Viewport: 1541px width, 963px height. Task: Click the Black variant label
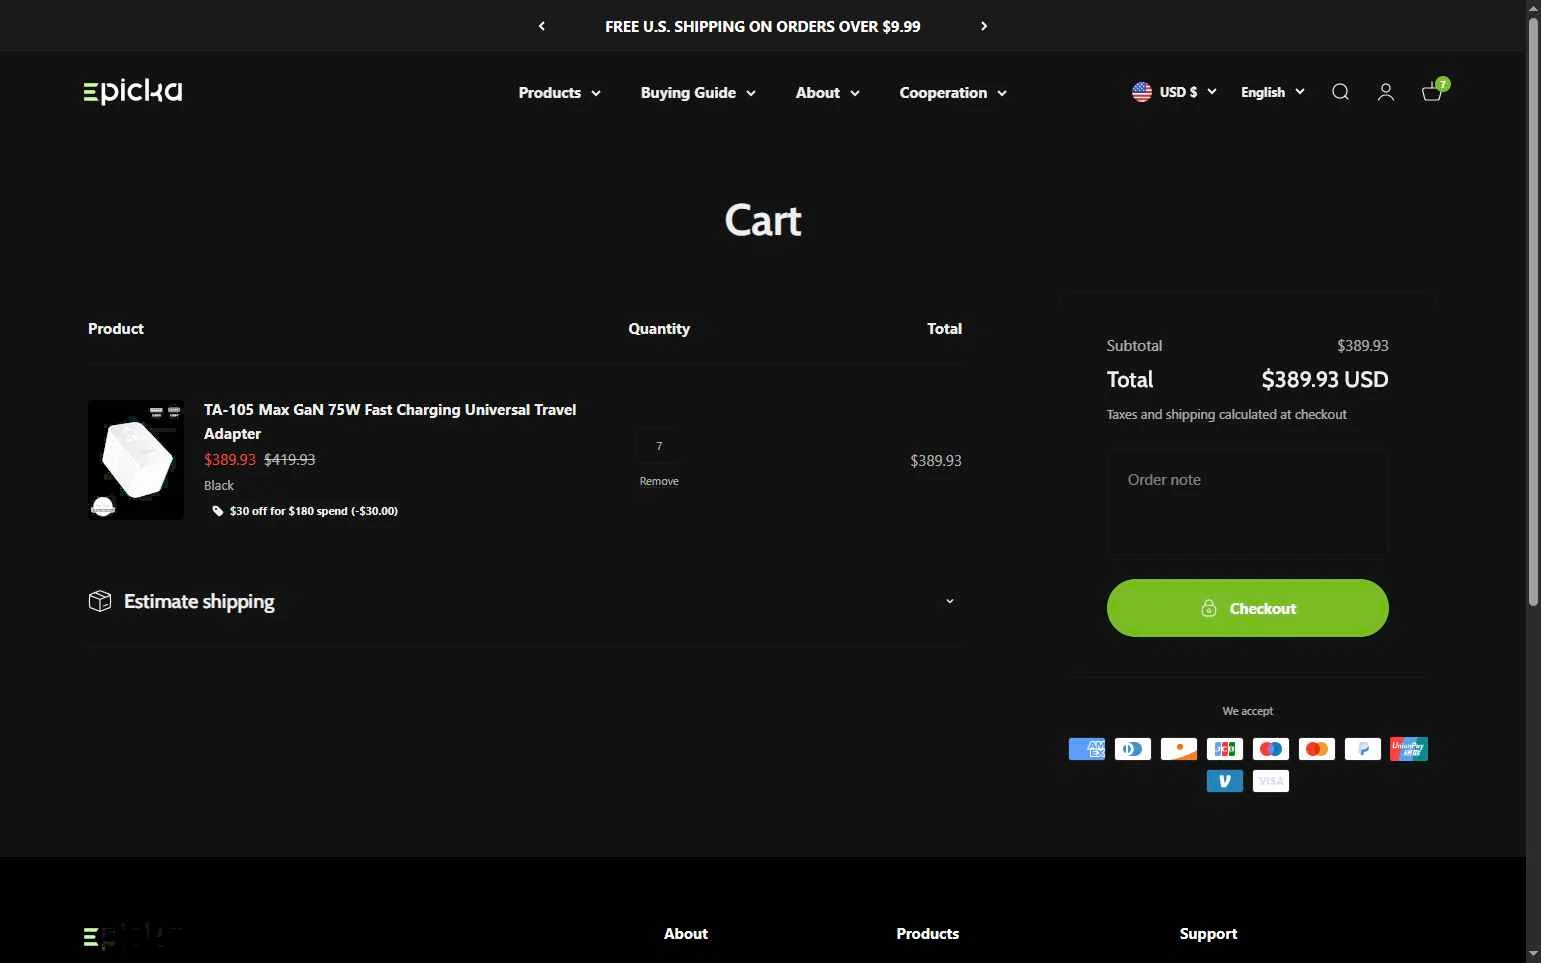coord(219,485)
